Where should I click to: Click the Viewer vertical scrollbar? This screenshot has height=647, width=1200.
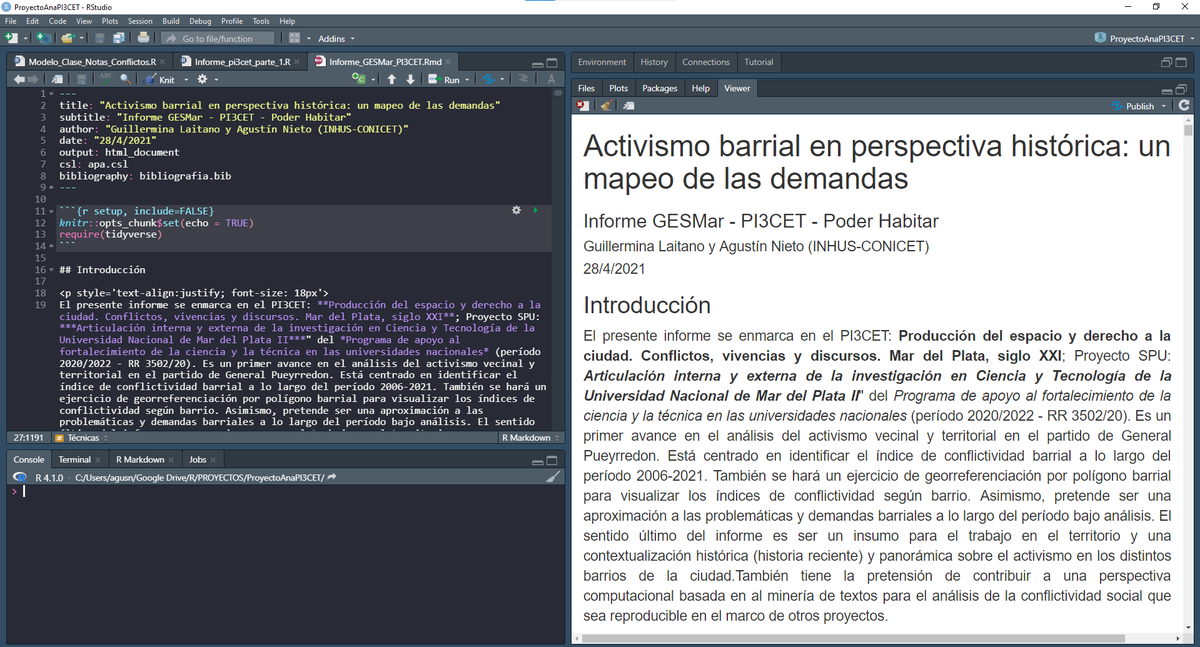click(x=1188, y=130)
